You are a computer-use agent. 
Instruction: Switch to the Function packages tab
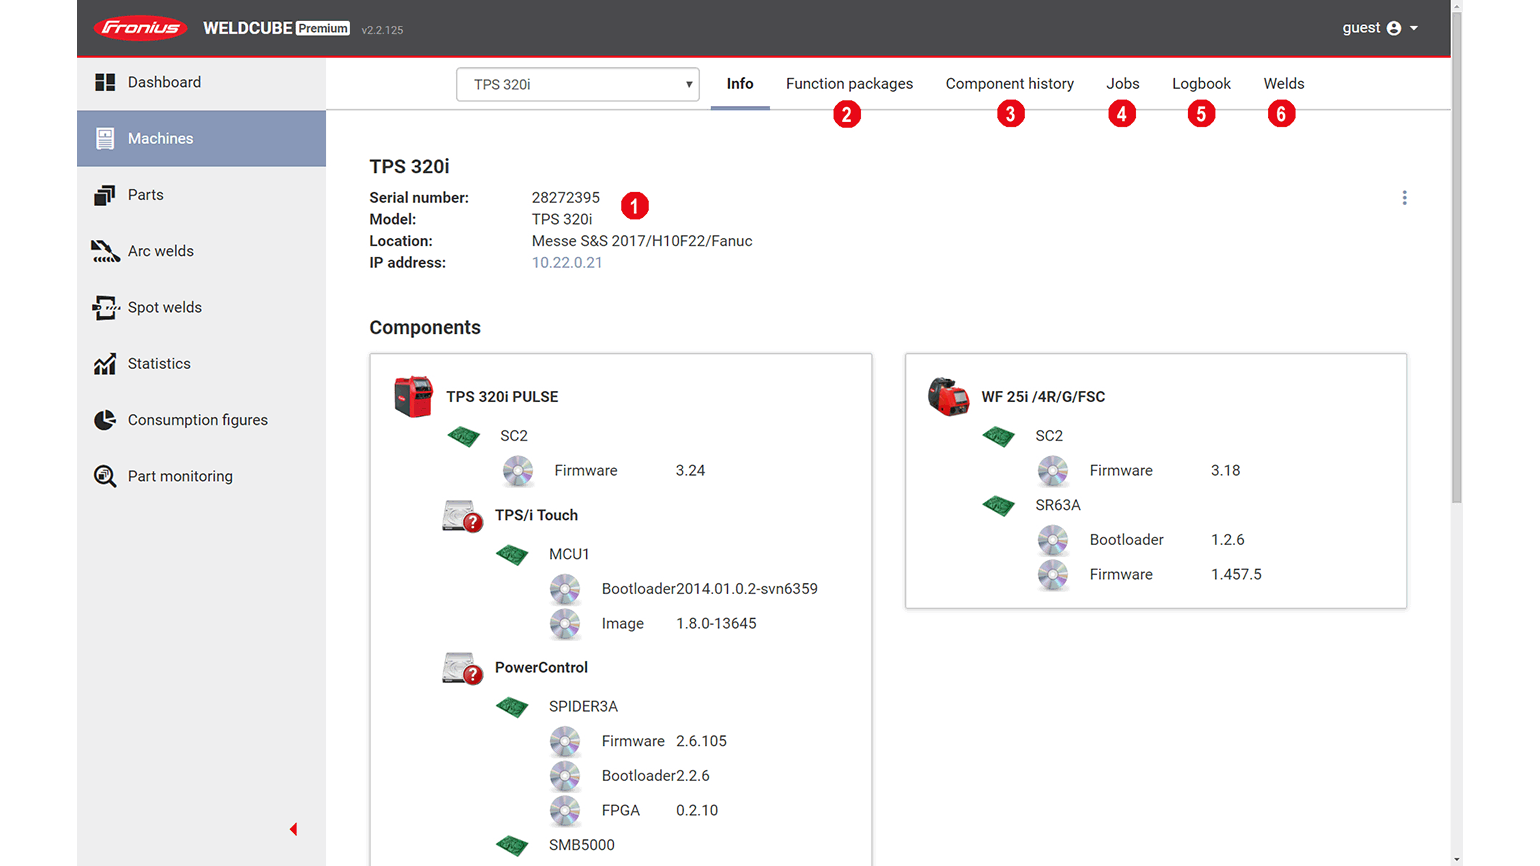pyautogui.click(x=849, y=84)
